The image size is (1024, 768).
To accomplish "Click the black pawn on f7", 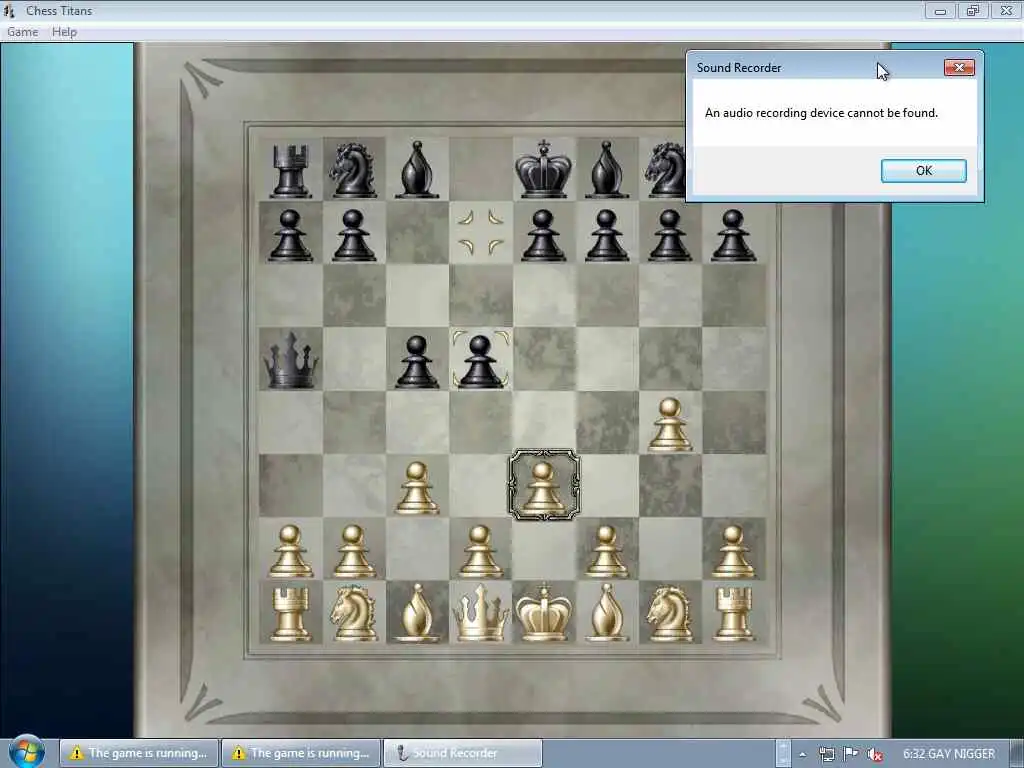I will point(607,236).
